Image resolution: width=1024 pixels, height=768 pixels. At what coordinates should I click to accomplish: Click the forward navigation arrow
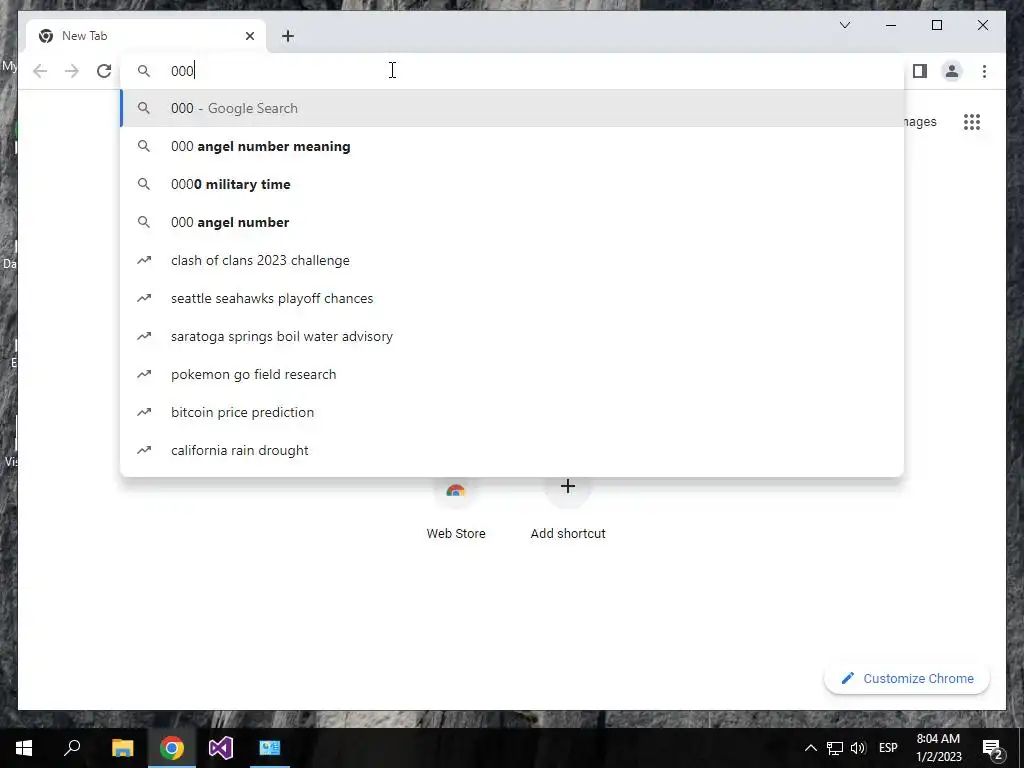point(72,71)
